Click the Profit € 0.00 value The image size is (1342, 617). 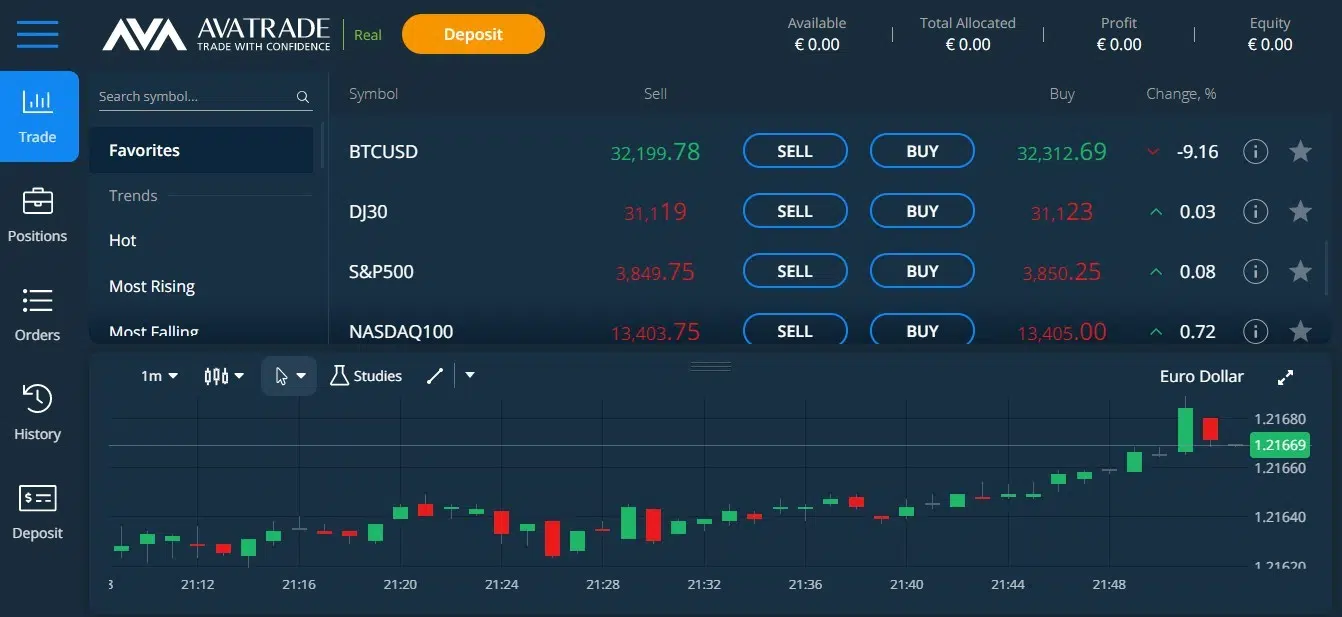coord(1119,44)
